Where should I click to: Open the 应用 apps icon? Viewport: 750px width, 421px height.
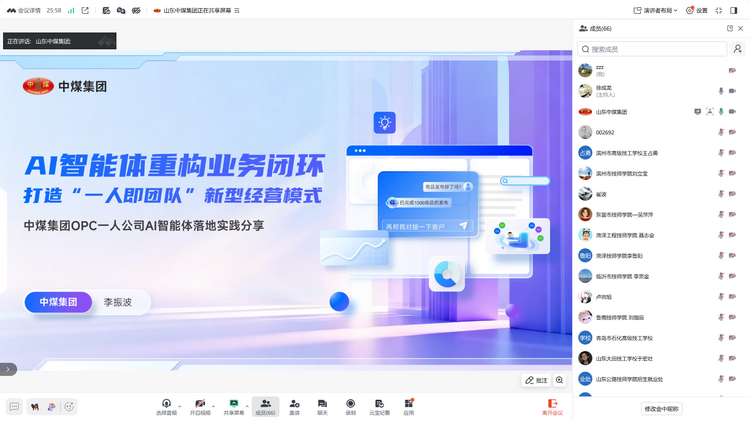[x=408, y=407]
